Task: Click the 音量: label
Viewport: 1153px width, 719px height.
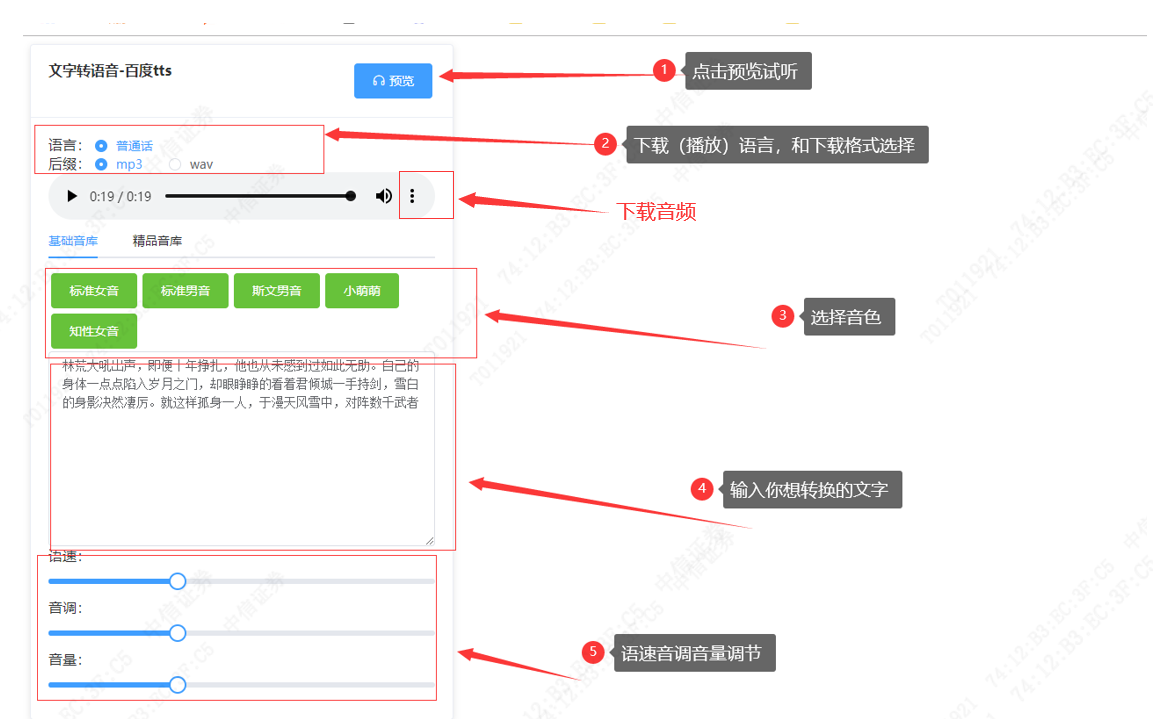Action: click(x=65, y=660)
